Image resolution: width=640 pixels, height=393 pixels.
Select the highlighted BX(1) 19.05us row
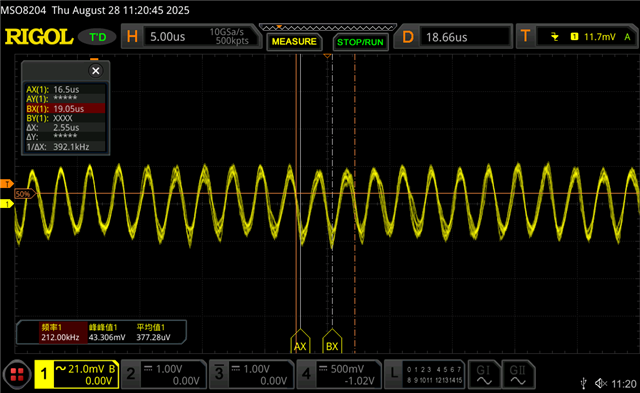[x=65, y=109]
